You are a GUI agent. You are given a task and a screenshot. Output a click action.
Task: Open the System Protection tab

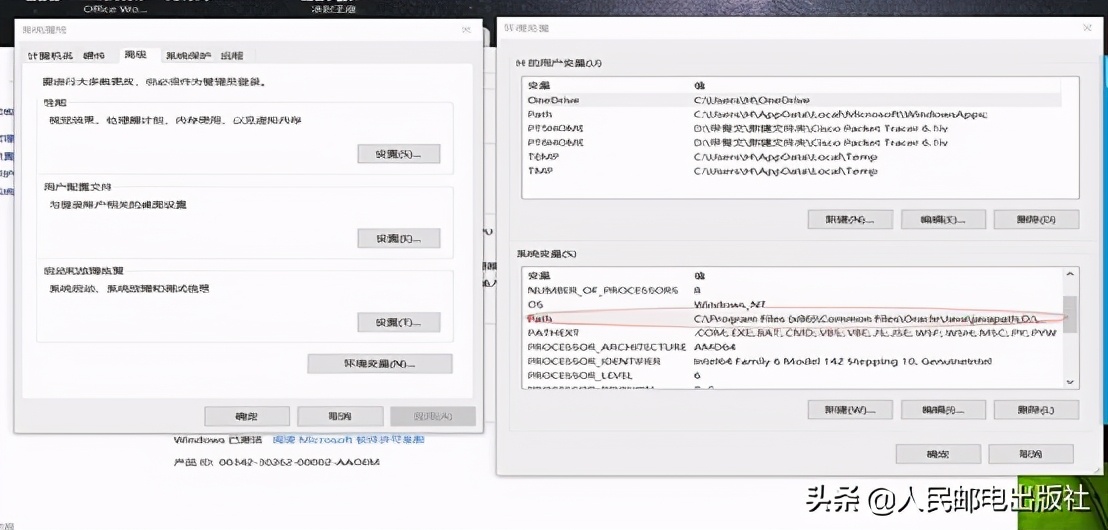[x=188, y=56]
